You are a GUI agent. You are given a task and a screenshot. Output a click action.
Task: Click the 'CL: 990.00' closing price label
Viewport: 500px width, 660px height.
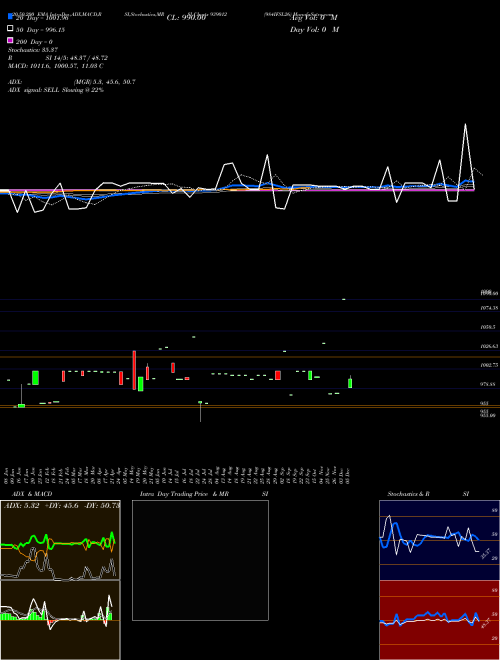[186, 18]
